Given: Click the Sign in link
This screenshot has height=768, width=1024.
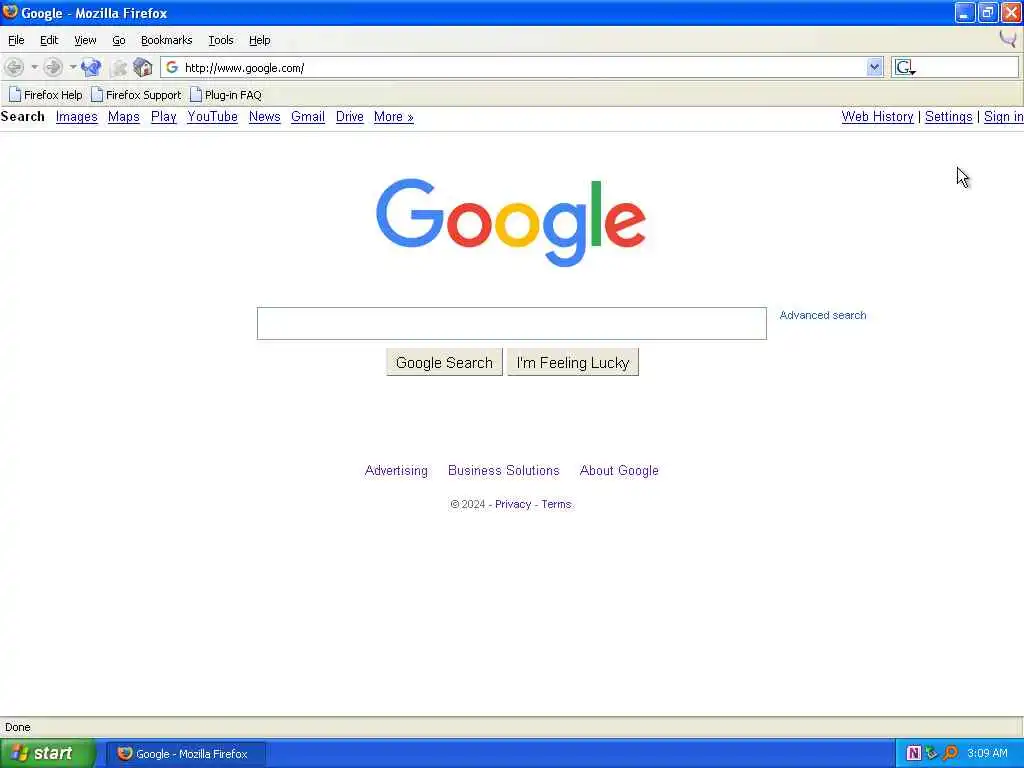Looking at the screenshot, I should coord(1003,116).
